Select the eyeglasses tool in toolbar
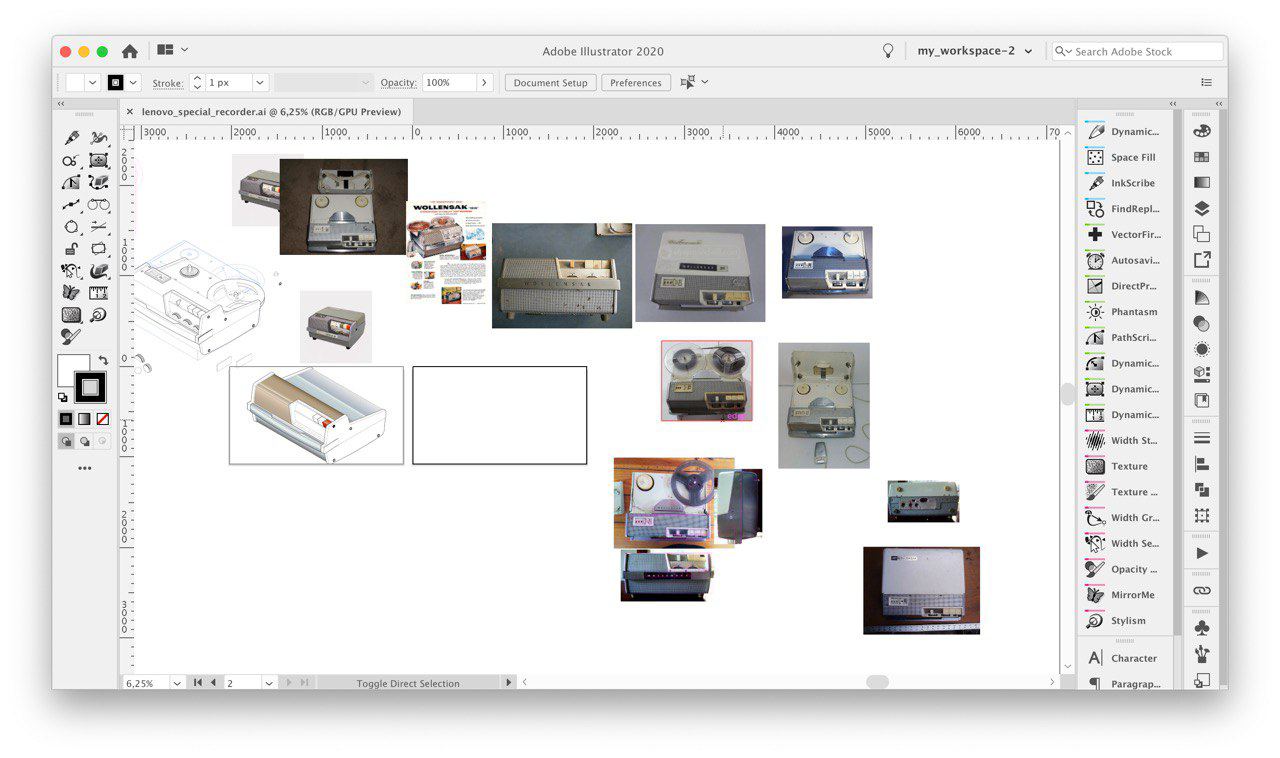 point(98,205)
